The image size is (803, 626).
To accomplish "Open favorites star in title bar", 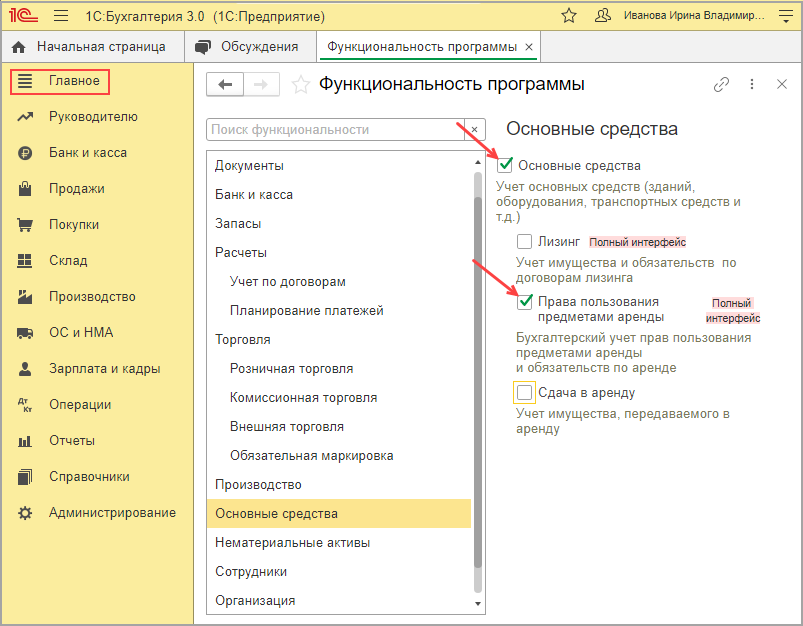I will [569, 16].
